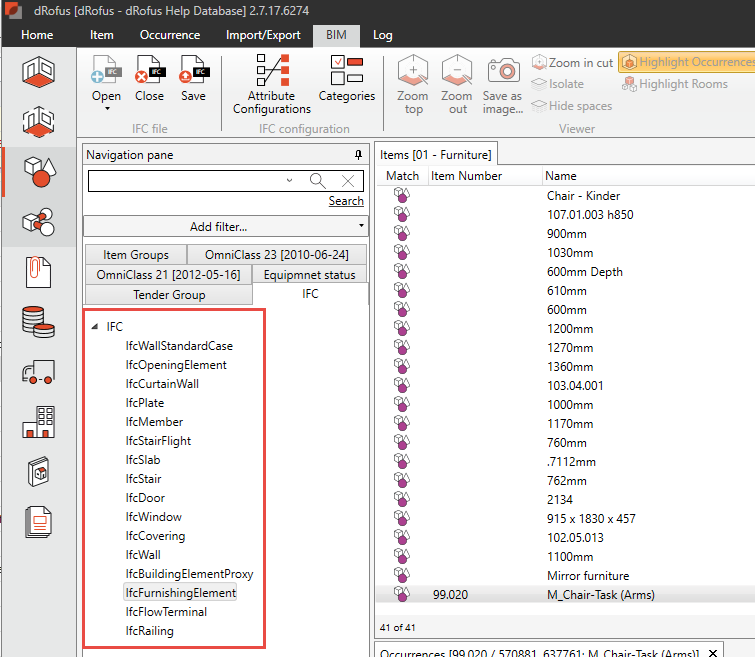The height and width of the screenshot is (657, 755).
Task: Toggle the Highlight Rooms option
Action: point(675,84)
